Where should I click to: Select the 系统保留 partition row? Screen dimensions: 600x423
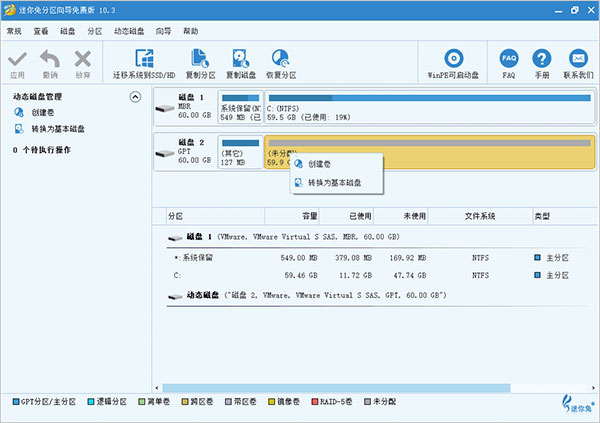pyautogui.click(x=377, y=258)
